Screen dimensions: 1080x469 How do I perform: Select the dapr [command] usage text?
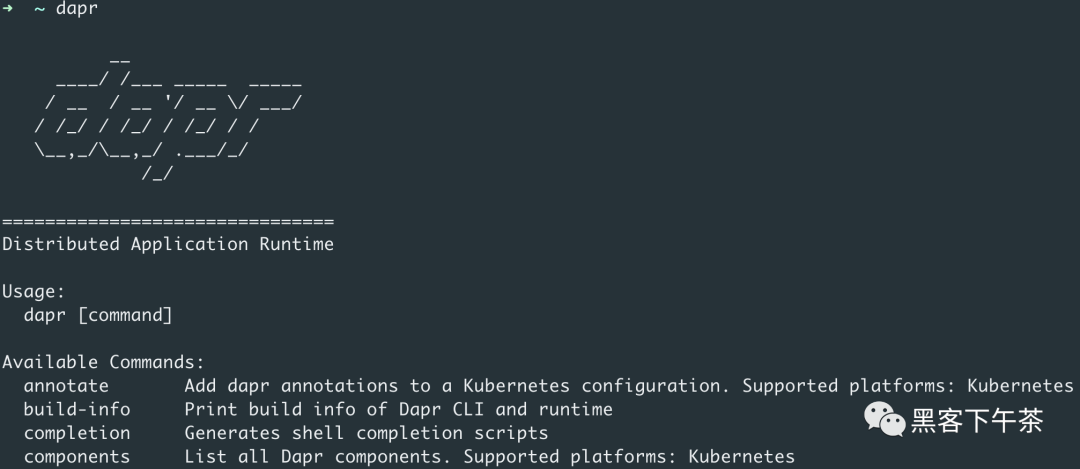98,315
